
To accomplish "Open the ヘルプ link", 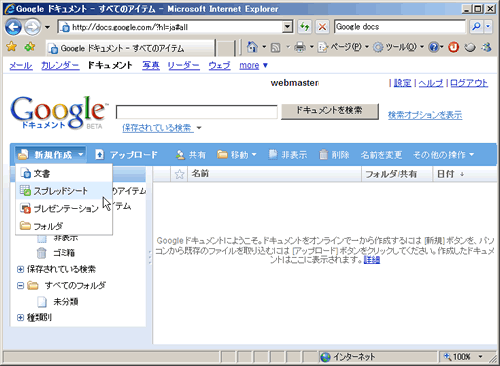I will point(431,83).
